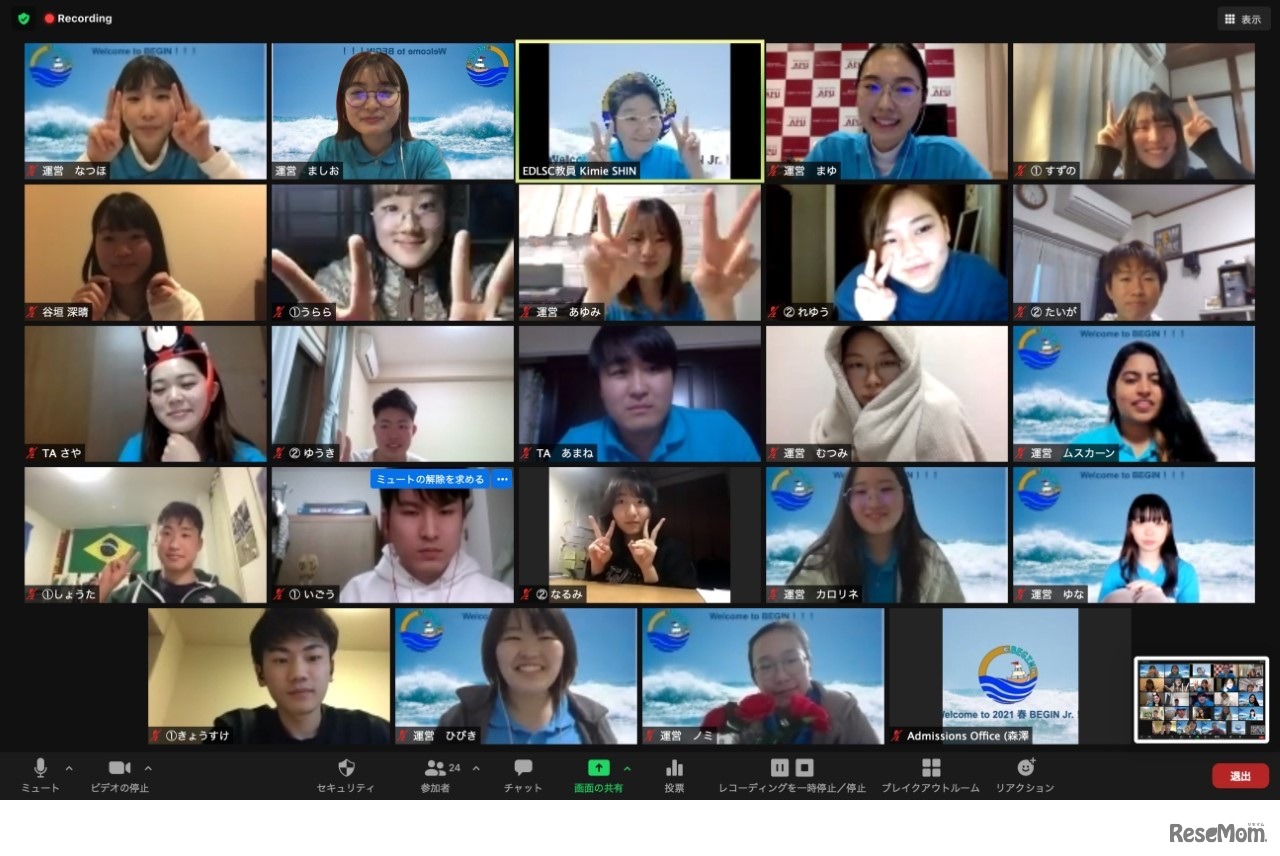This screenshot has width=1280, height=856.
Task: Open the View (表示) layout menu
Action: pos(1243,19)
